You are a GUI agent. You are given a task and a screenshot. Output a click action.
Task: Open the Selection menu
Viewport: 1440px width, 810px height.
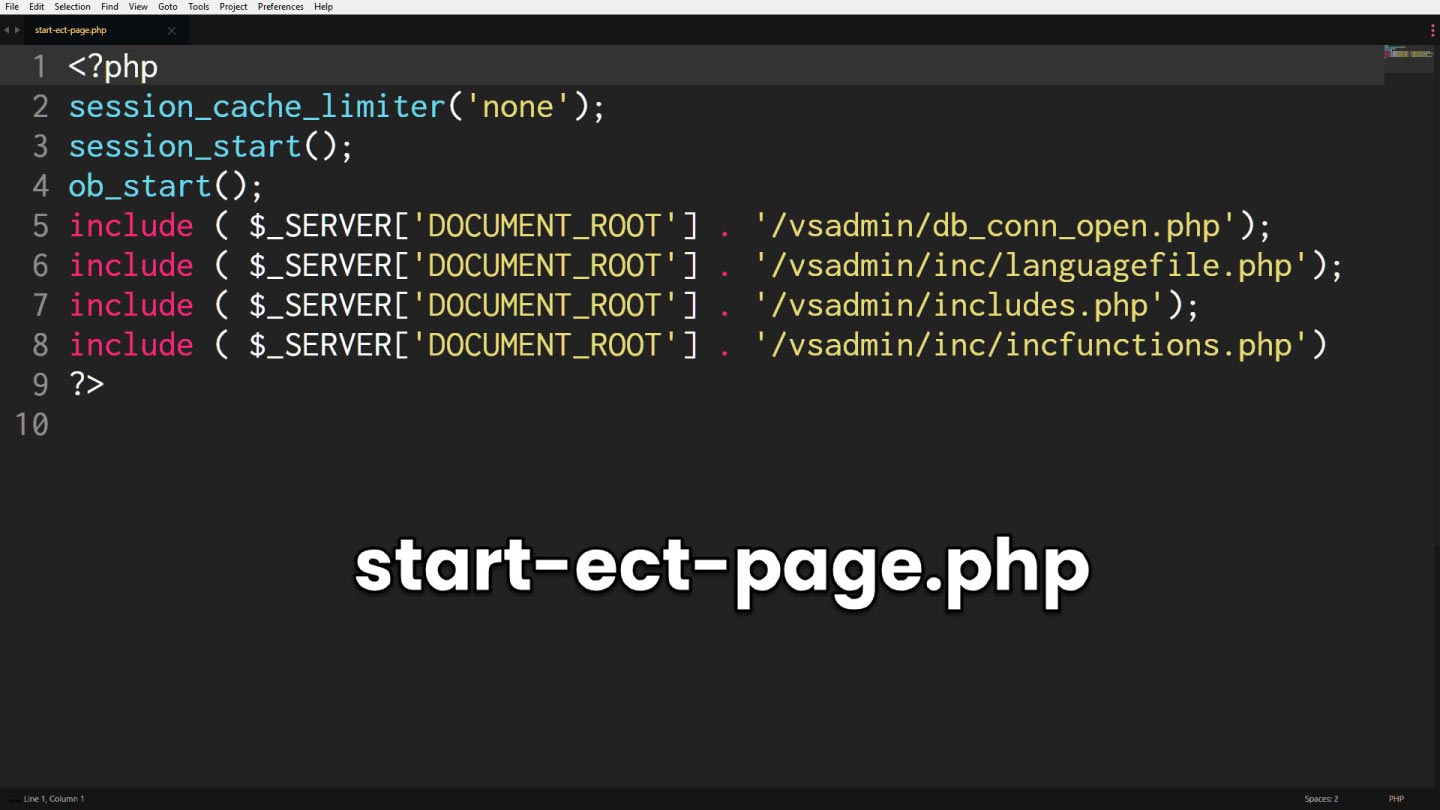(x=72, y=7)
